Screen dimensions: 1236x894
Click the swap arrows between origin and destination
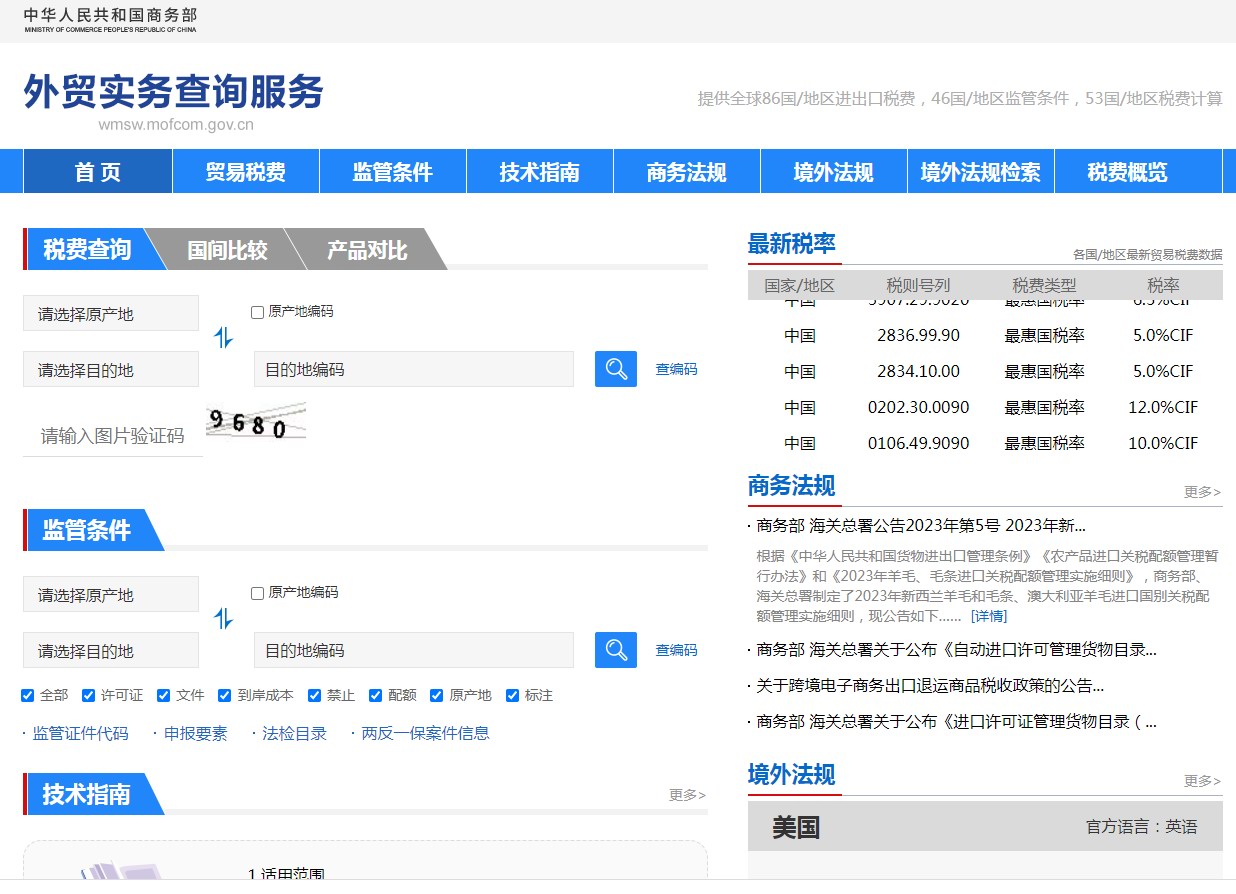click(x=224, y=338)
